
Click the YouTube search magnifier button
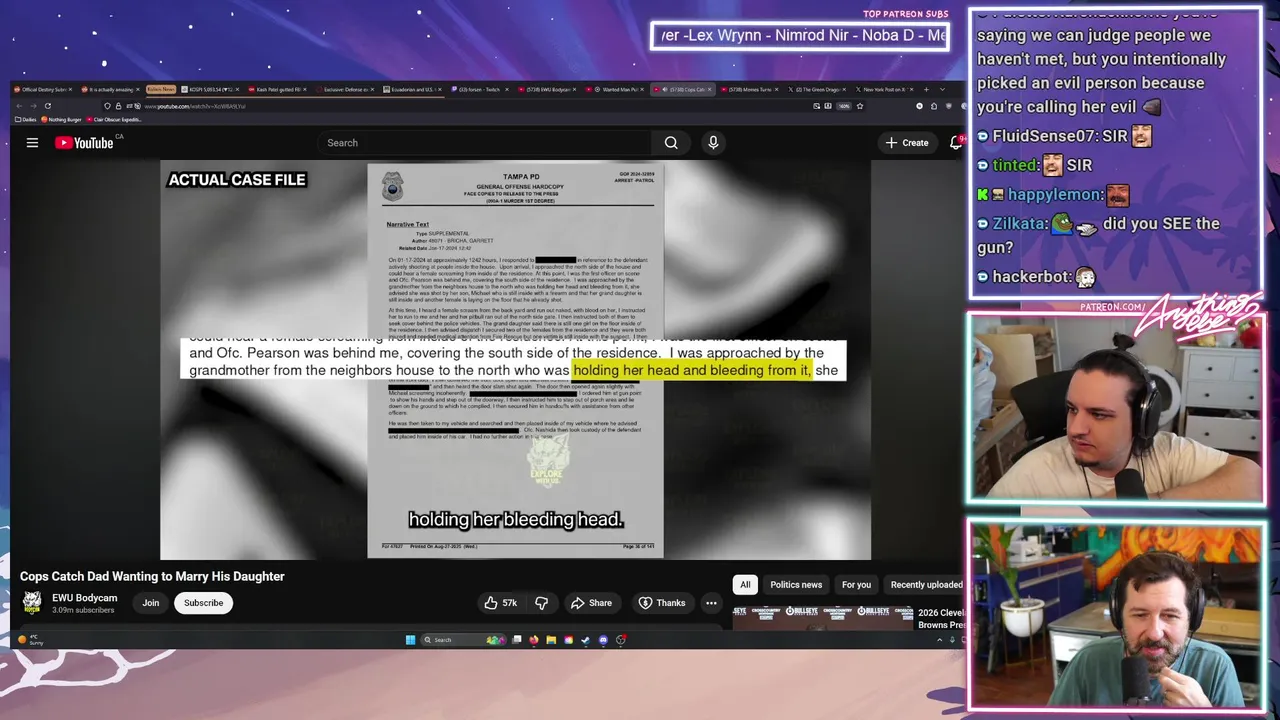coord(671,143)
